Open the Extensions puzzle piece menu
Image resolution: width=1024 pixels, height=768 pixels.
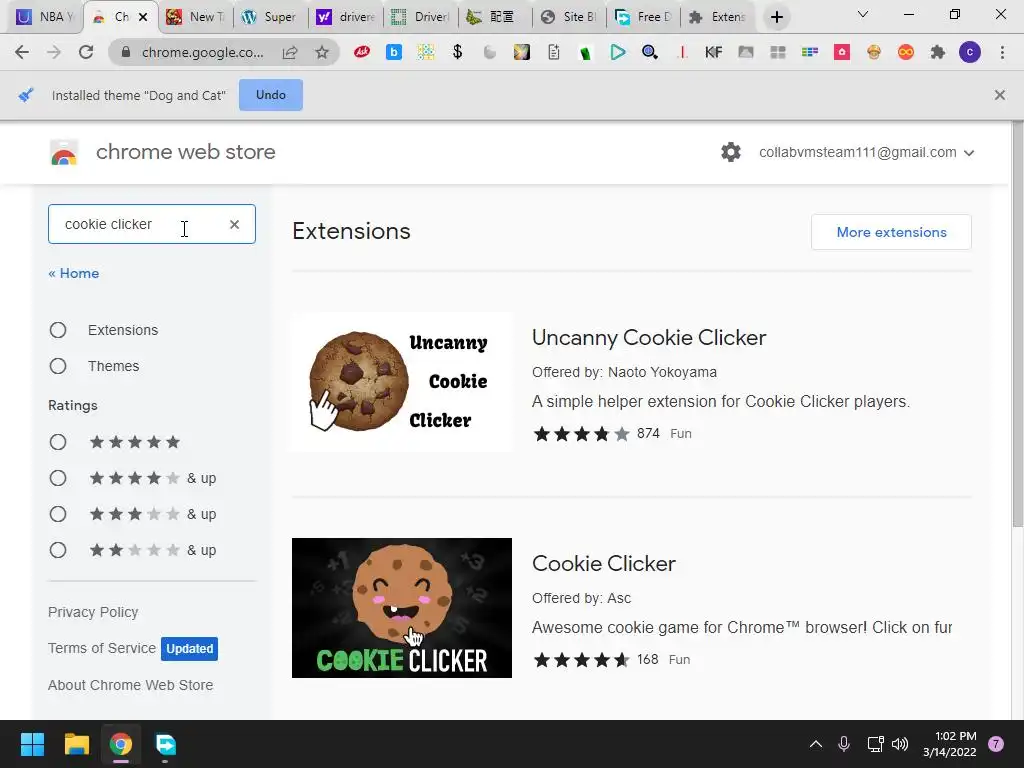click(938, 52)
